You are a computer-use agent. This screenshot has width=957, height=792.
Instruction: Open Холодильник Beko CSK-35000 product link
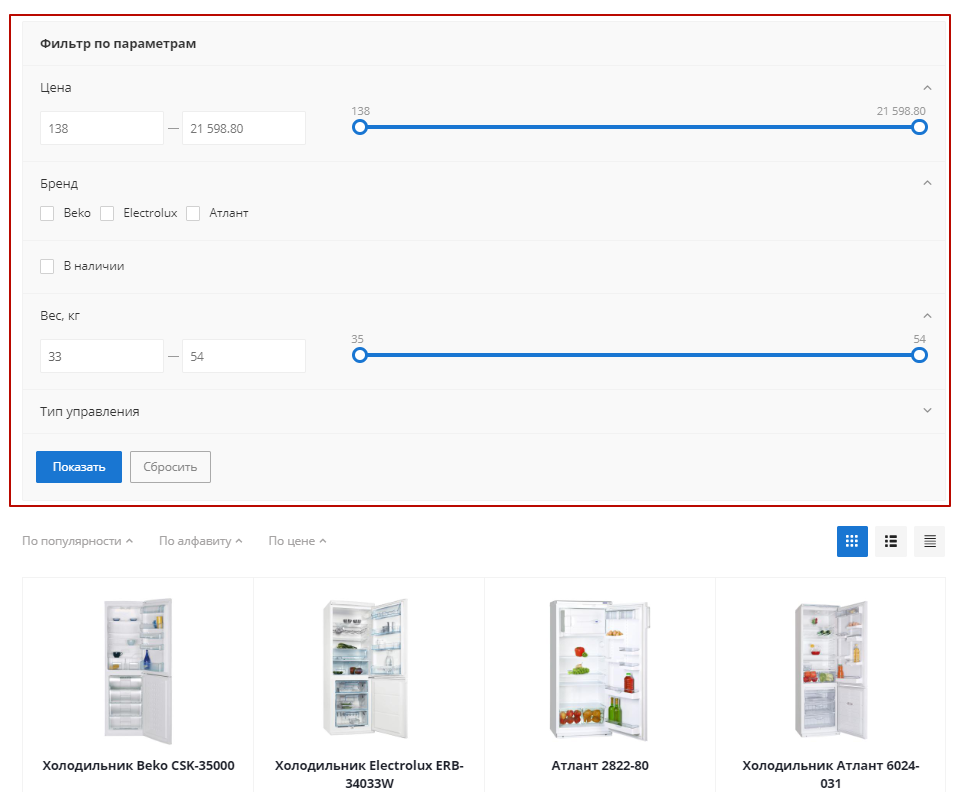pos(139,765)
